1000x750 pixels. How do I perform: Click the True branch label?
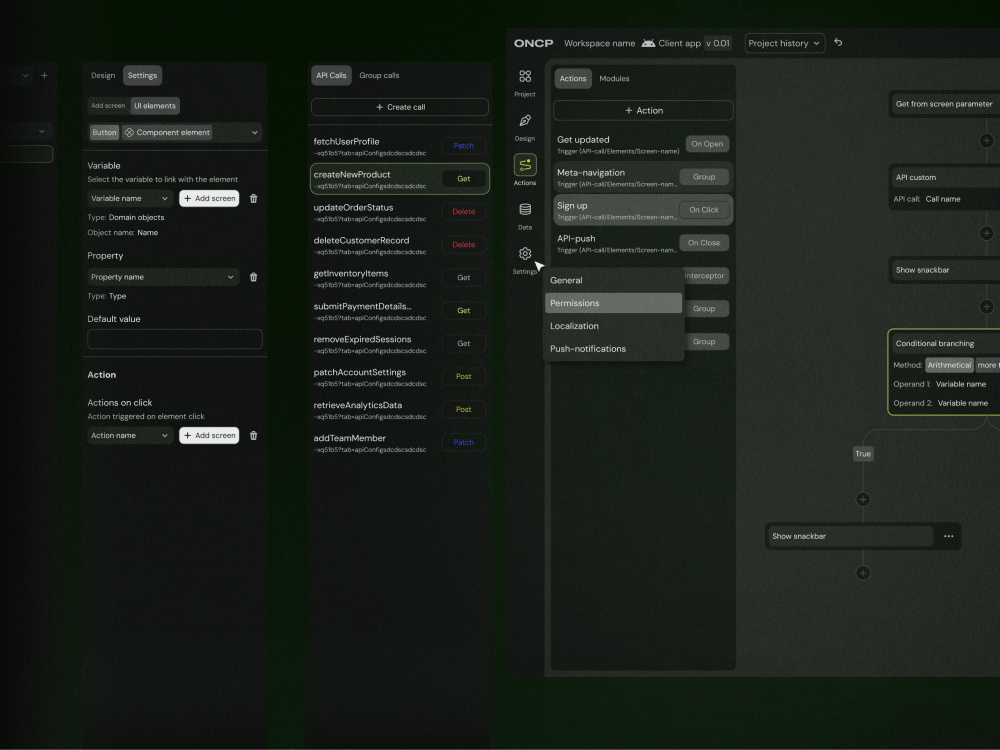click(x=863, y=453)
